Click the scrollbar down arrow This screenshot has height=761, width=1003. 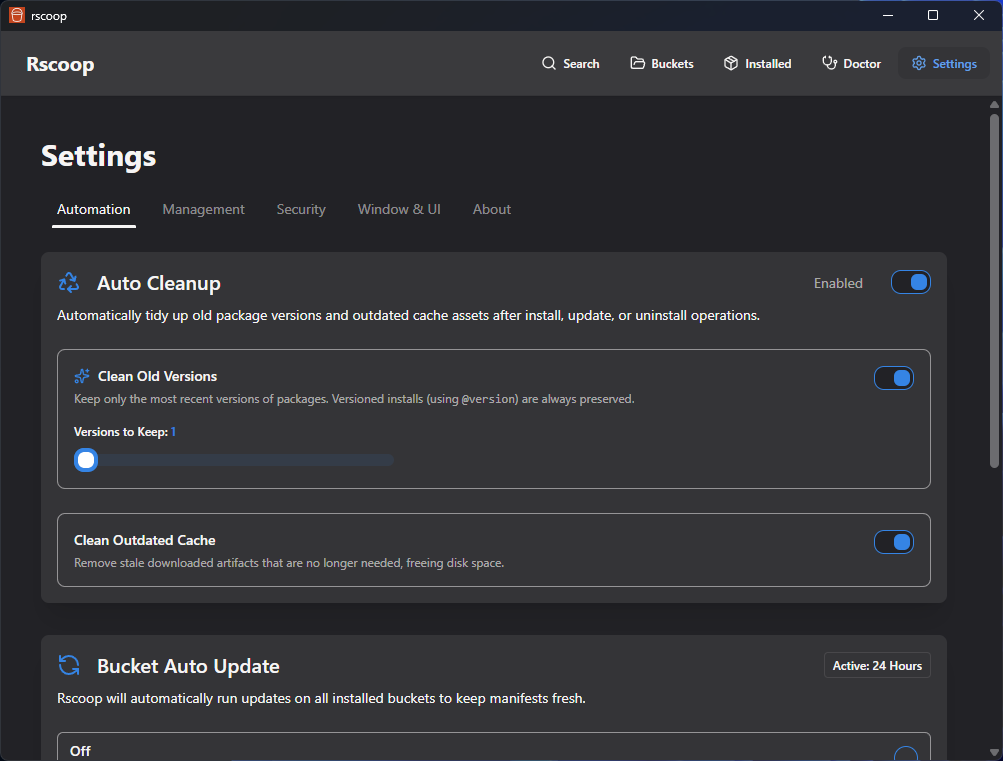click(993, 753)
